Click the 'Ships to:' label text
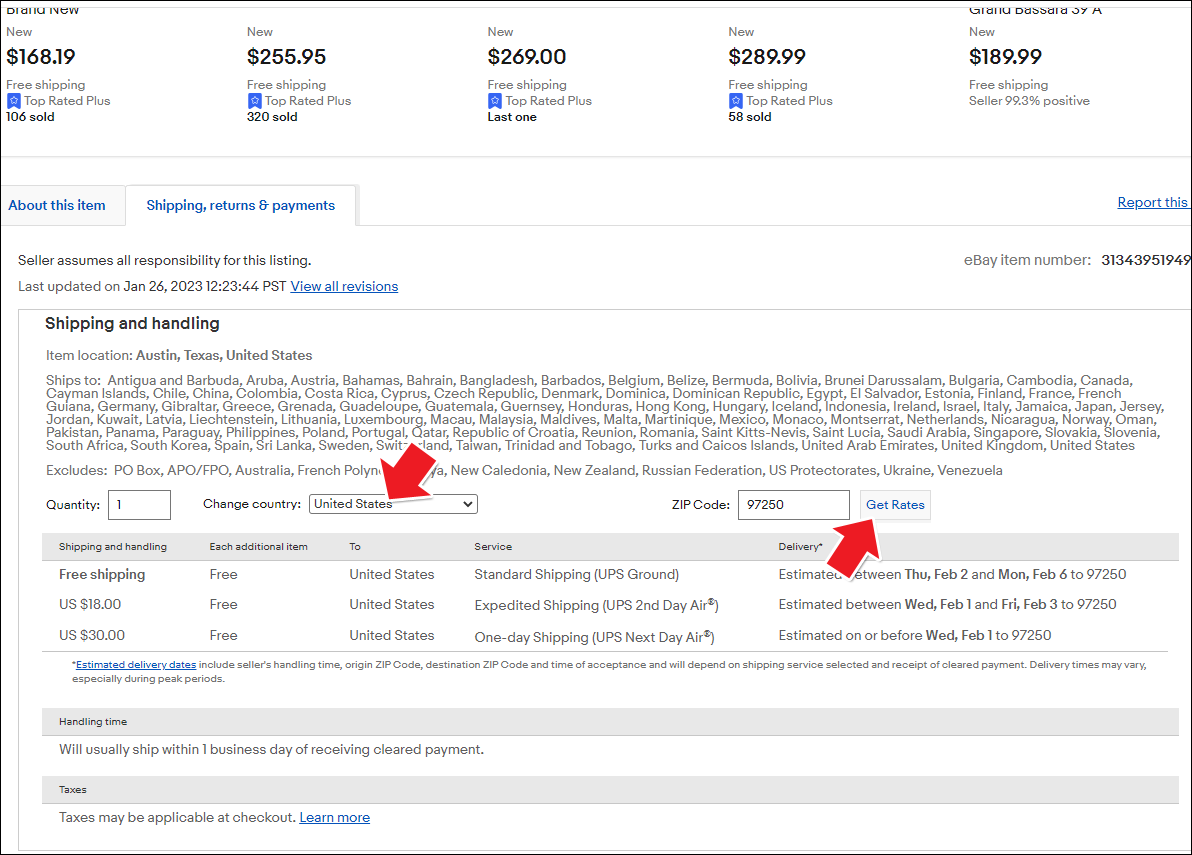Image resolution: width=1192 pixels, height=855 pixels. [73, 380]
